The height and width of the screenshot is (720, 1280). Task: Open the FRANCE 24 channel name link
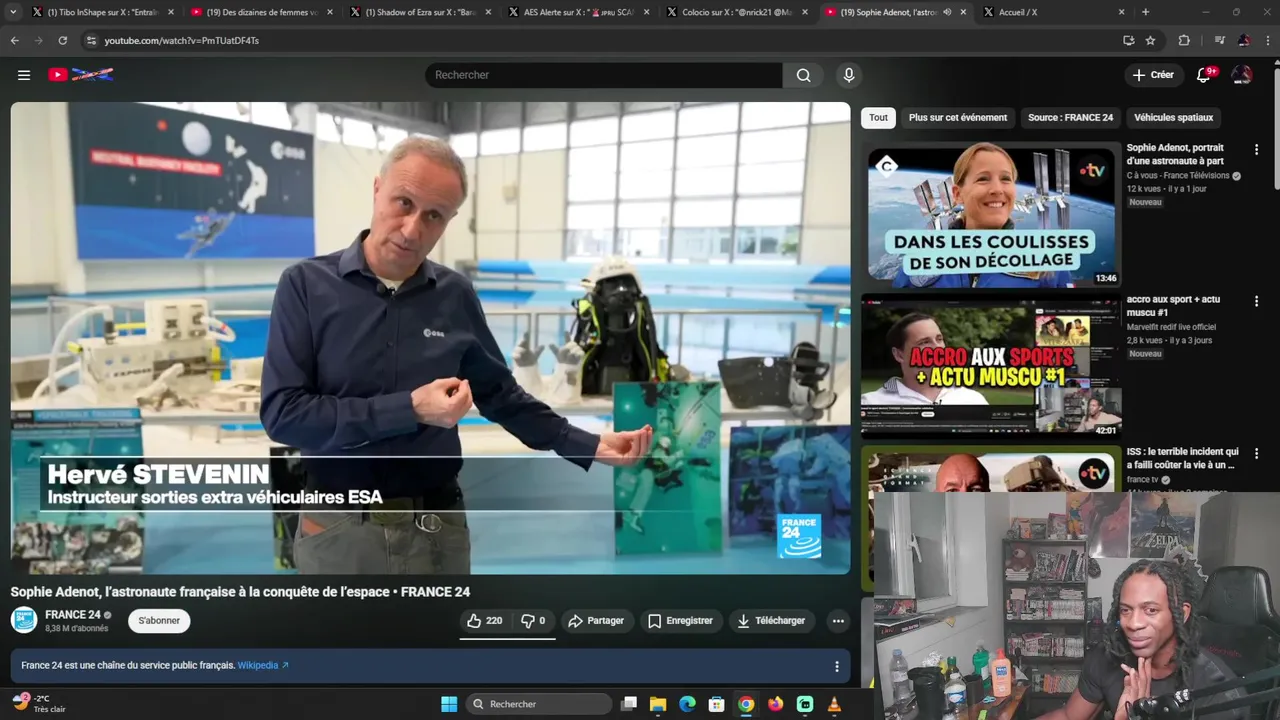(x=73, y=615)
